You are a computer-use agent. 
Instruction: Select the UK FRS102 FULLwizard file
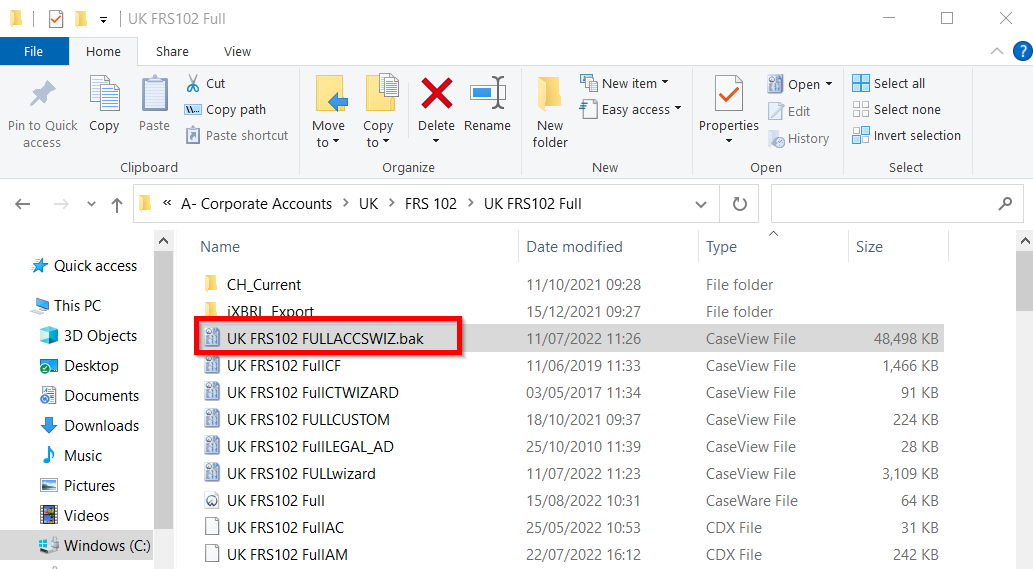pos(301,474)
